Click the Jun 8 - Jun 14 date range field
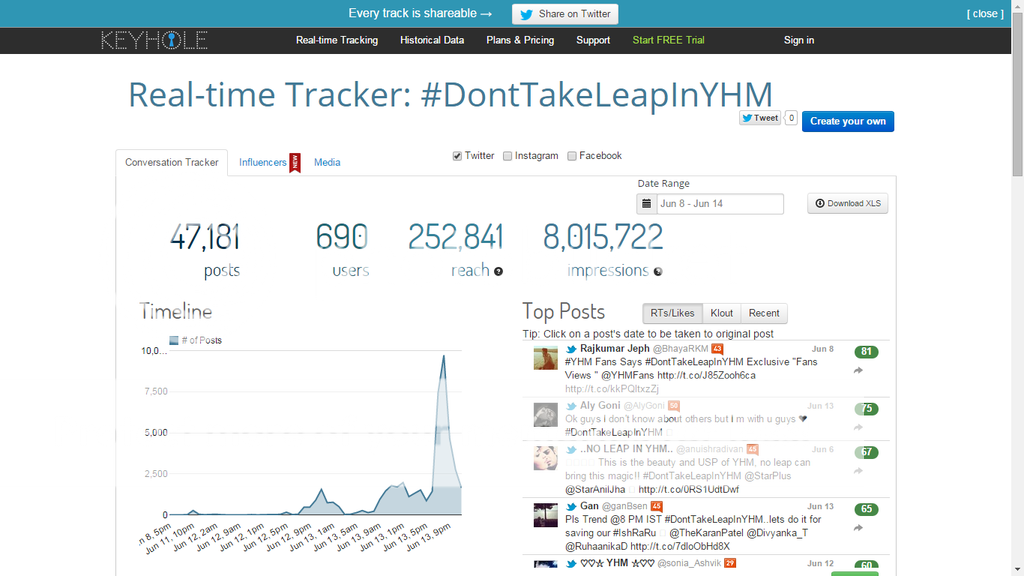1024x576 pixels. (x=720, y=204)
